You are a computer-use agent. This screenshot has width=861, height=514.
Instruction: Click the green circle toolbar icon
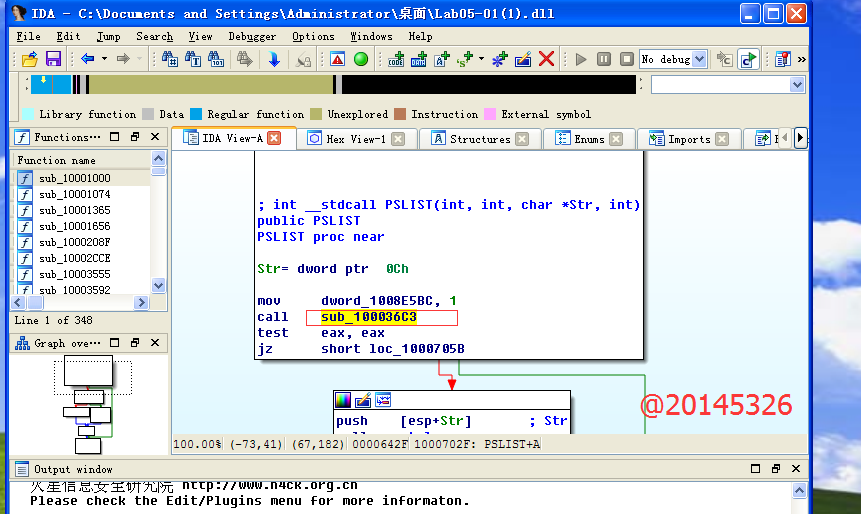(x=361, y=60)
